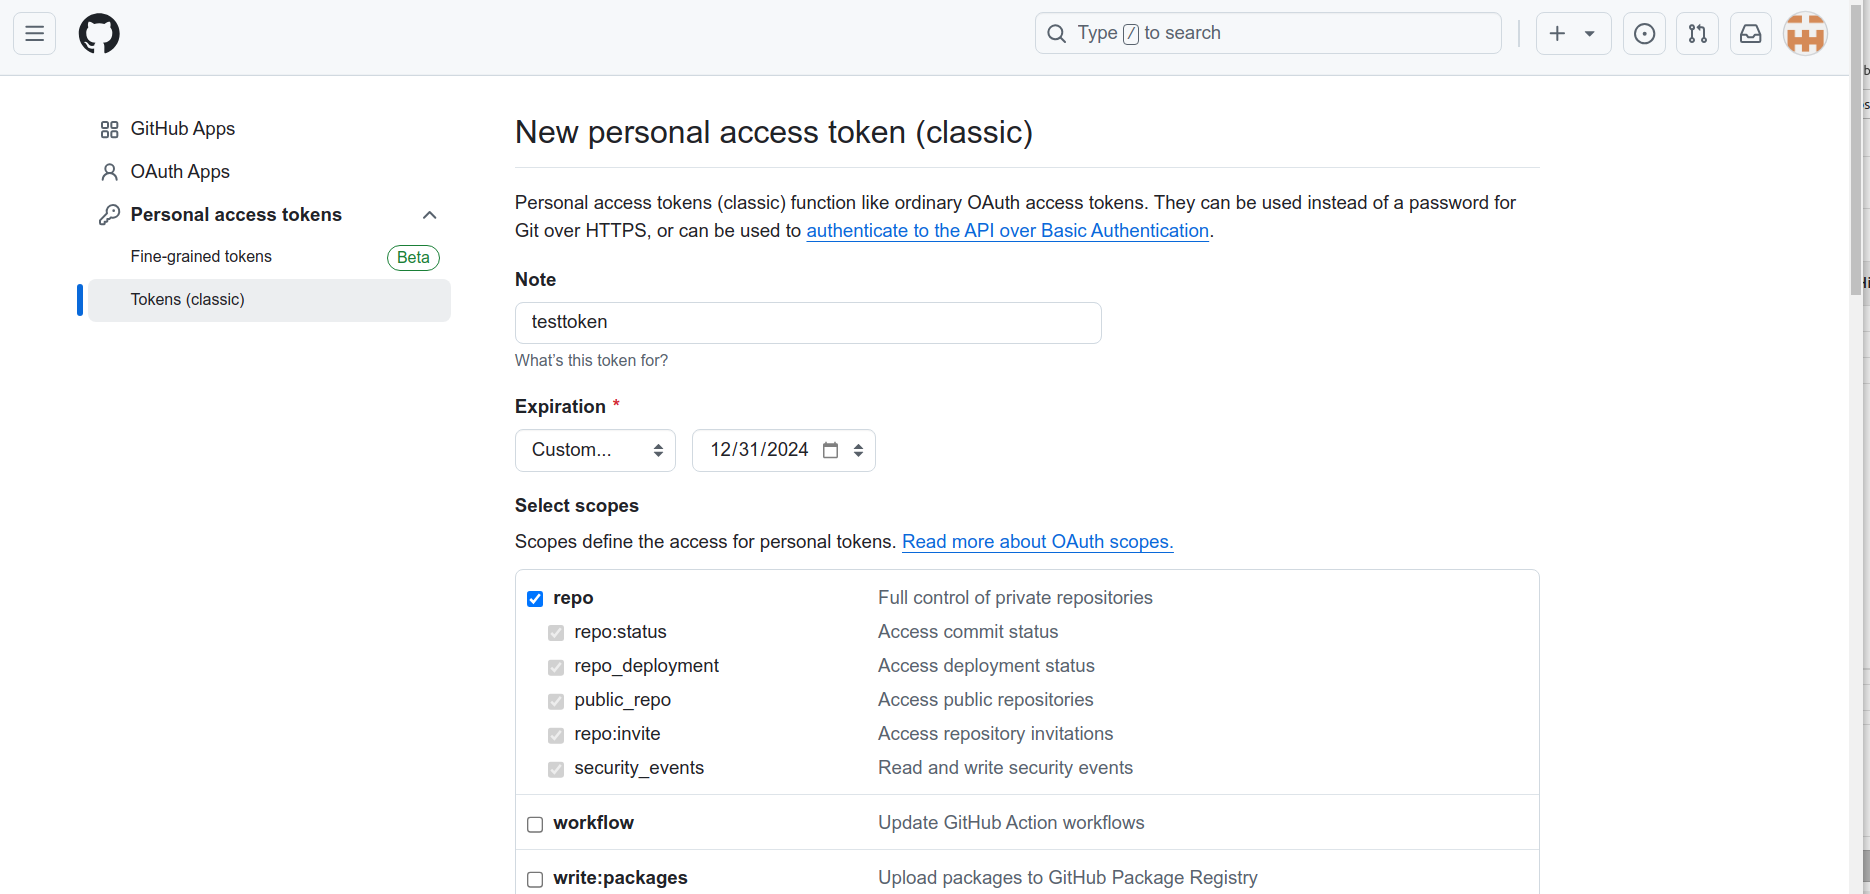Select Fine-grained tokens in sidebar

[201, 257]
